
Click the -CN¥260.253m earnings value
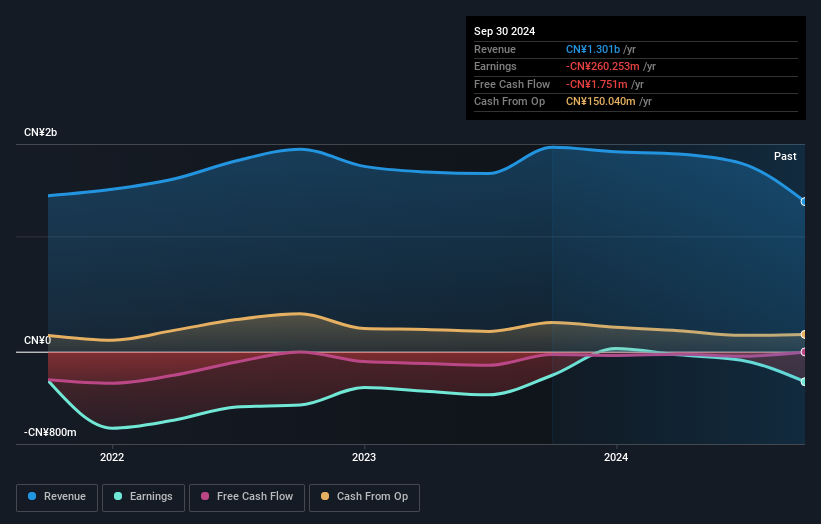pyautogui.click(x=602, y=66)
